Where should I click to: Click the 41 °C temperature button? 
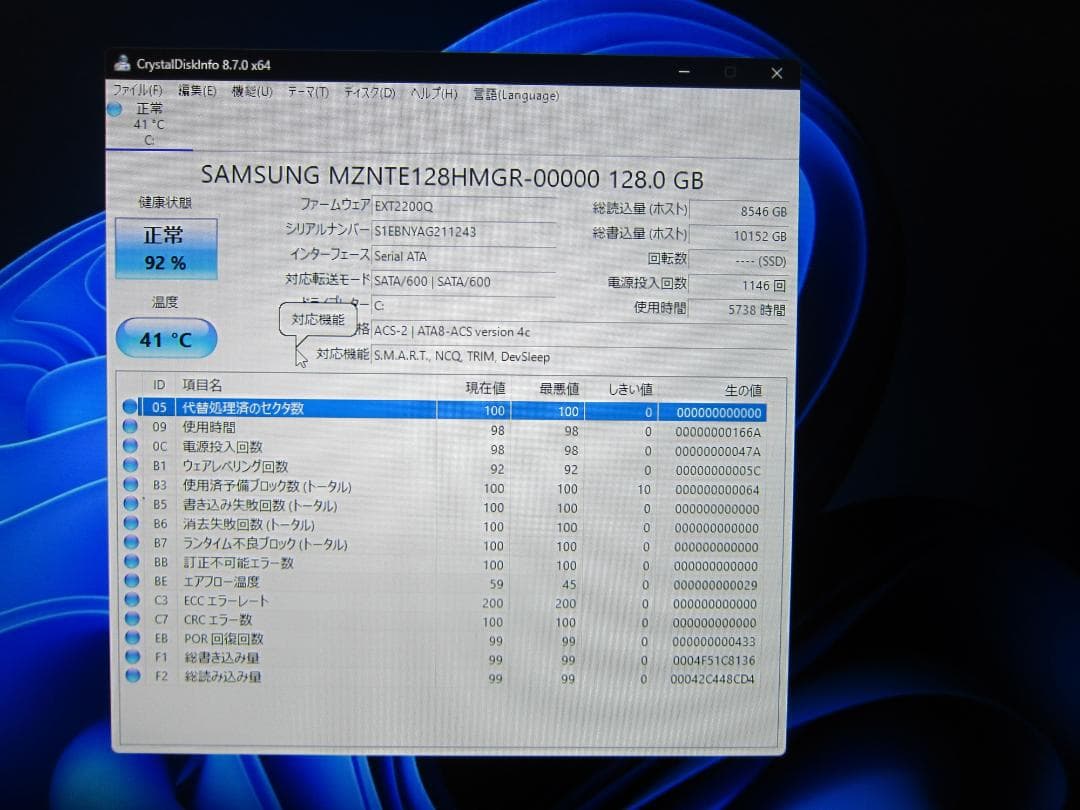(x=166, y=338)
